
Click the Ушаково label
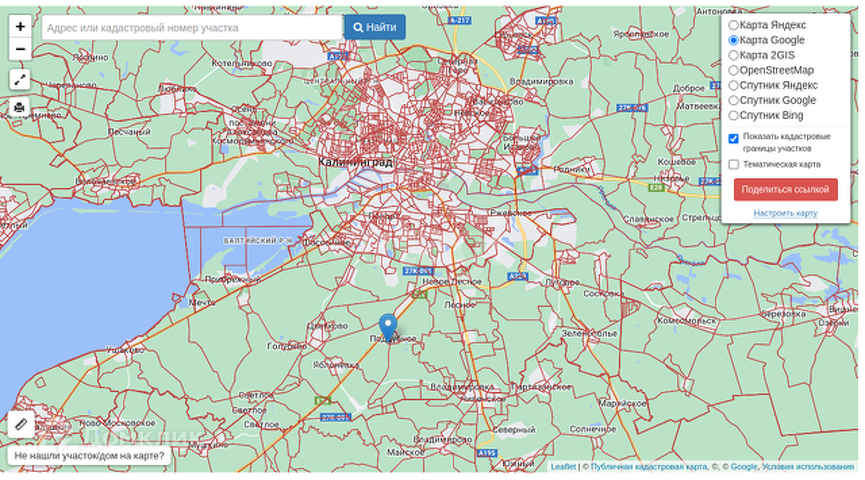[x=125, y=350]
